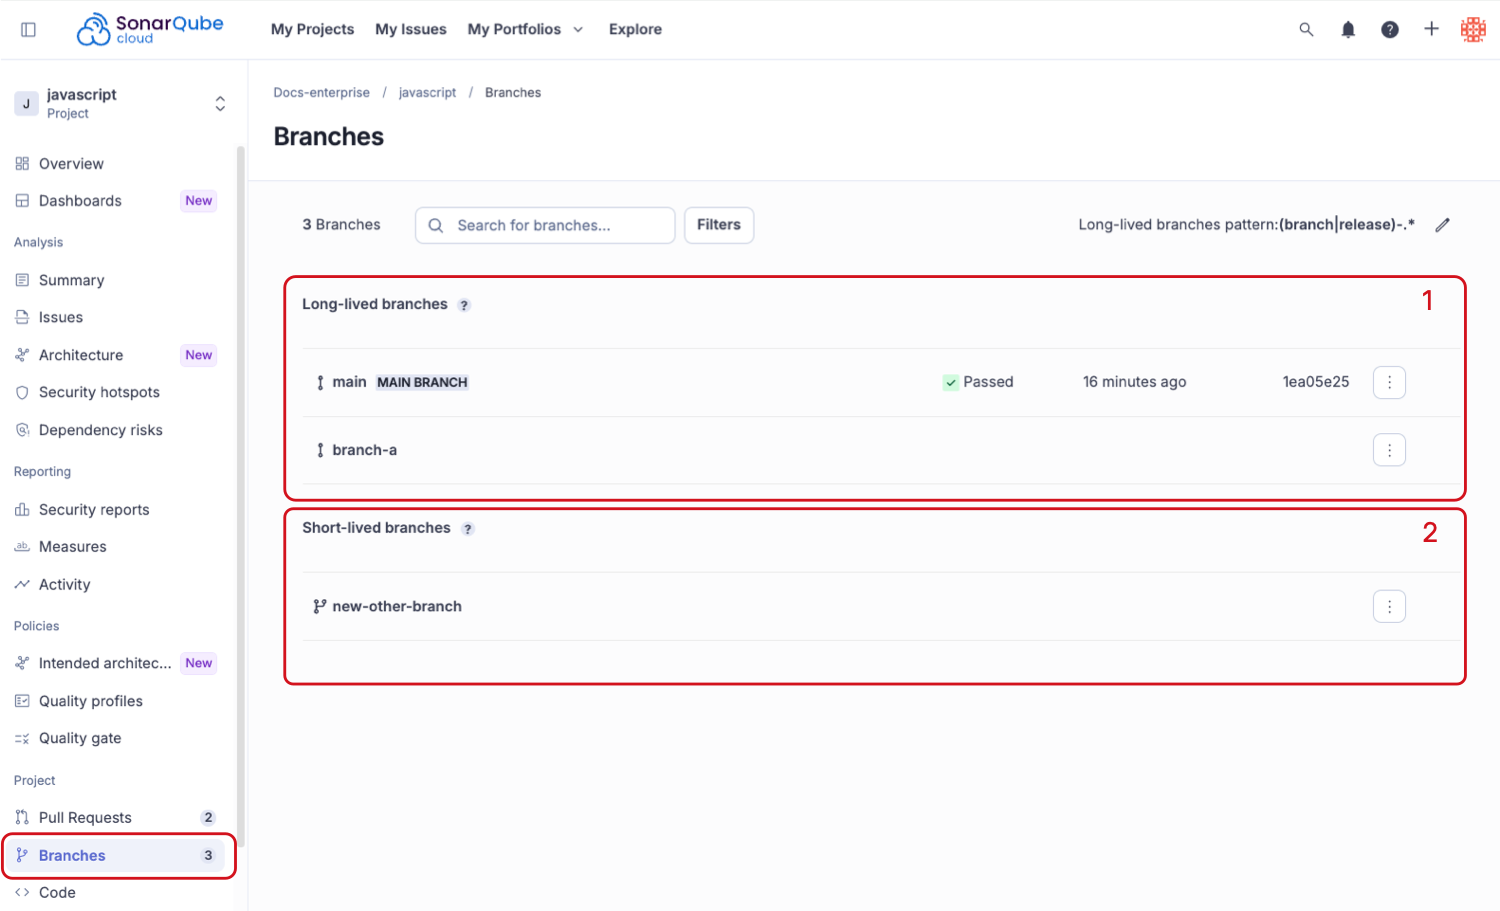The height and width of the screenshot is (911, 1500).
Task: Open the javascript project switcher chevron
Action: (x=220, y=103)
